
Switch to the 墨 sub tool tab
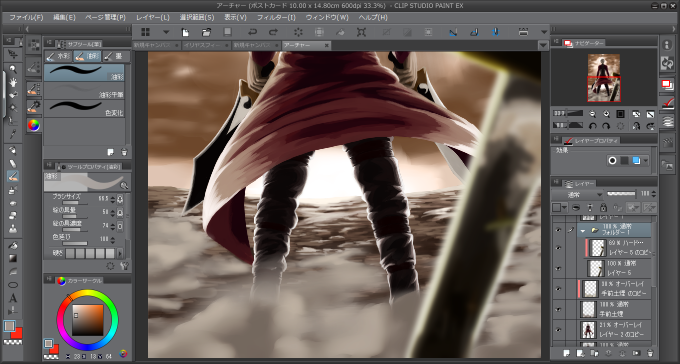point(114,56)
